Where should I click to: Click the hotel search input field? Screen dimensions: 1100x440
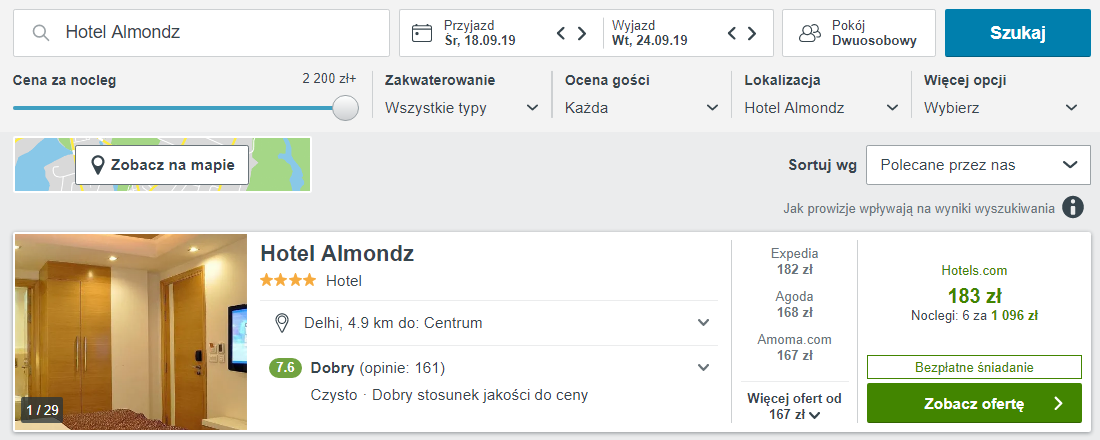220,33
